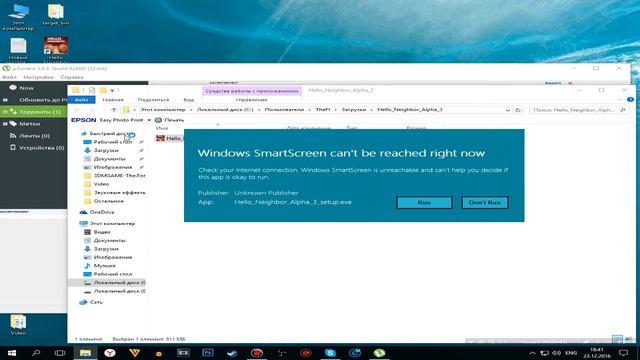Sort files by the Имя column header
The width and height of the screenshot is (640, 360).
(x=162, y=128)
